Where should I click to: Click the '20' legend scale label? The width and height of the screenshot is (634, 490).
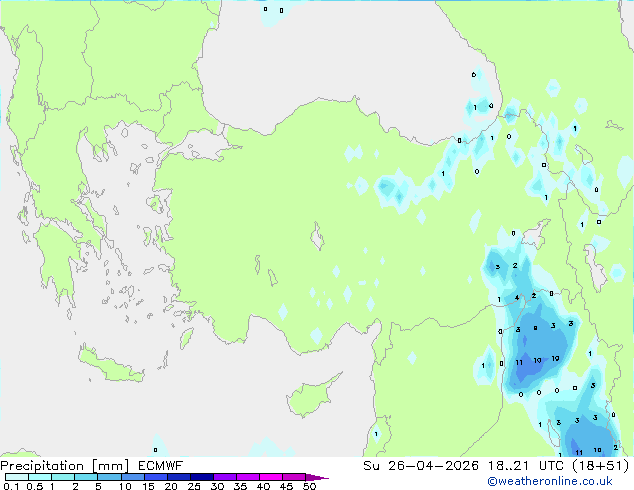point(171,486)
